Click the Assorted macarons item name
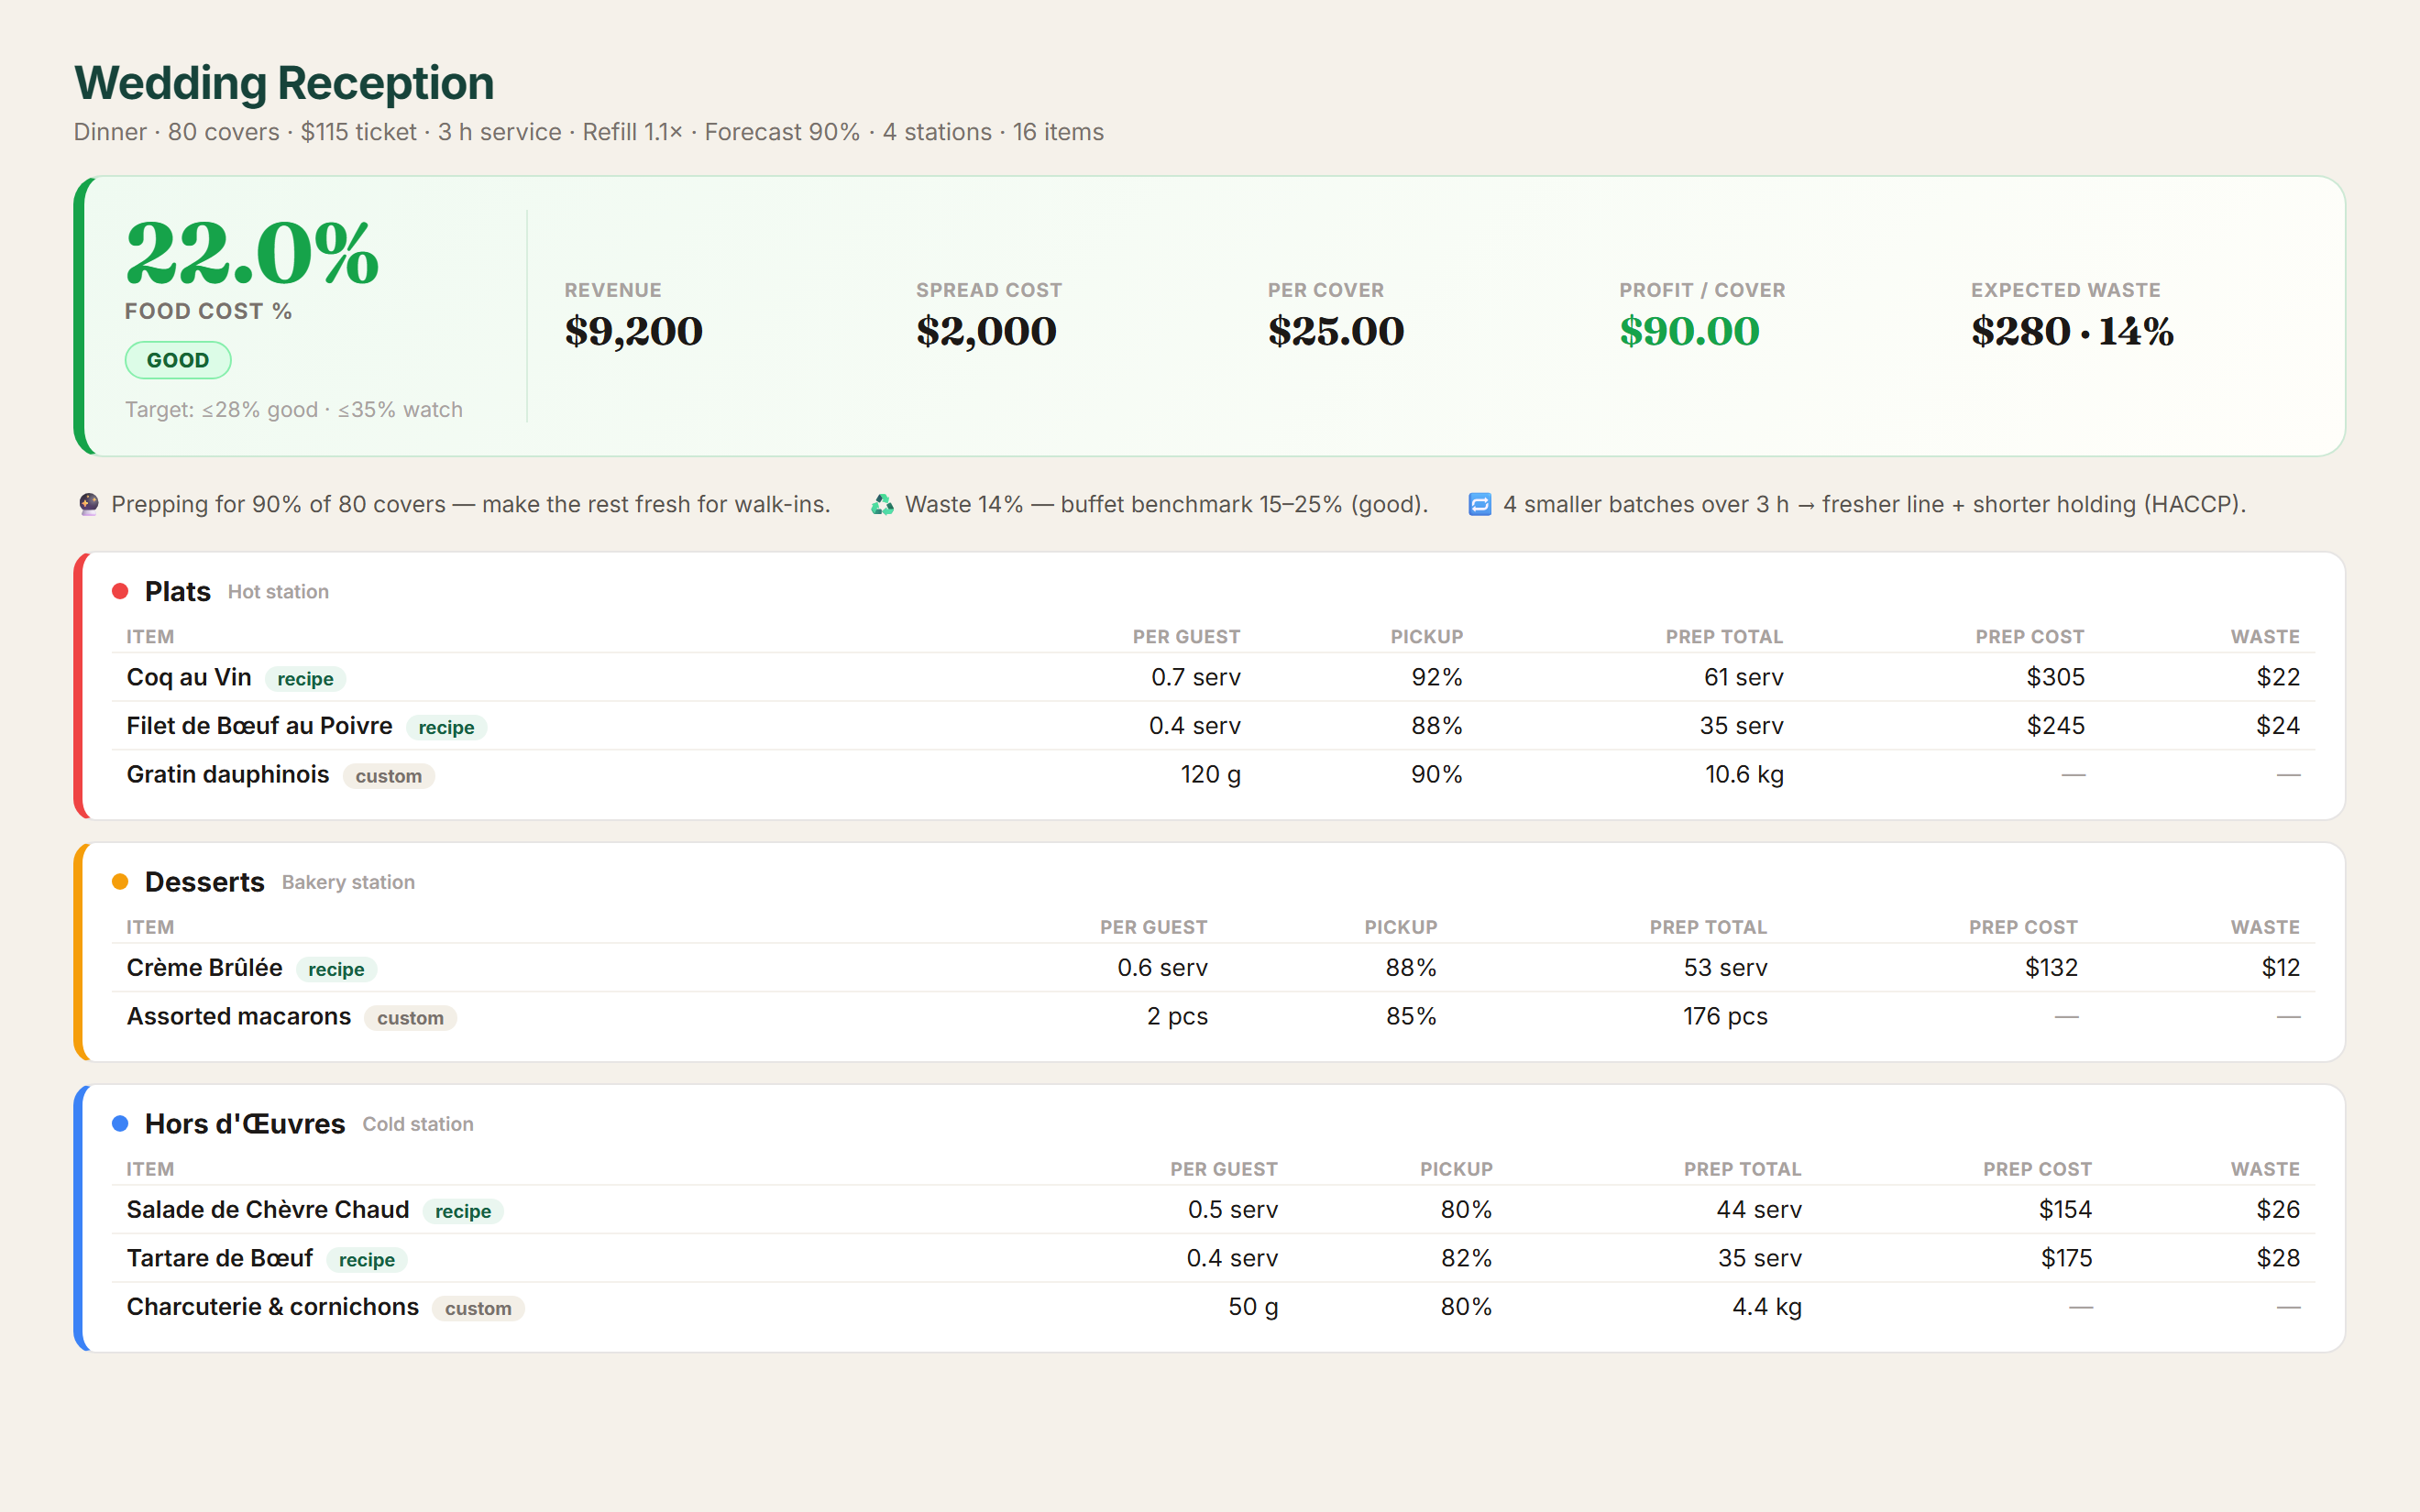This screenshot has height=1512, width=2420. tap(238, 1016)
